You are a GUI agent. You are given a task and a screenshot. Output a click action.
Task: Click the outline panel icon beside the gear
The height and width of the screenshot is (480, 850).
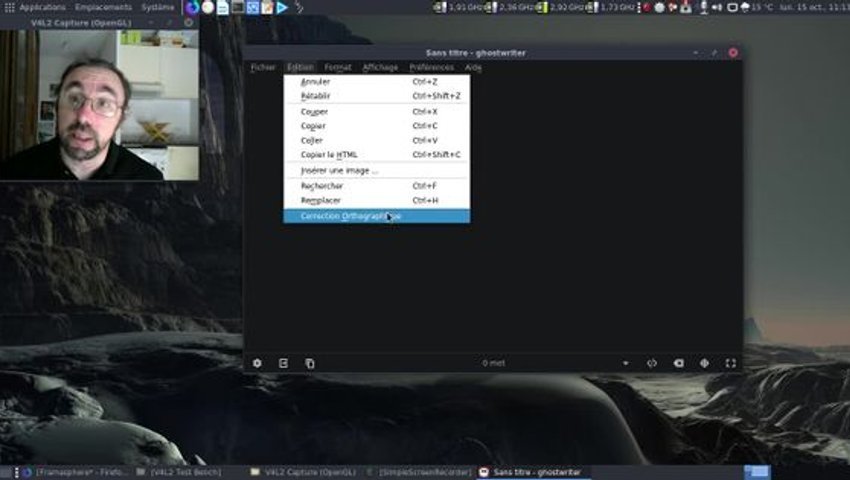(283, 363)
